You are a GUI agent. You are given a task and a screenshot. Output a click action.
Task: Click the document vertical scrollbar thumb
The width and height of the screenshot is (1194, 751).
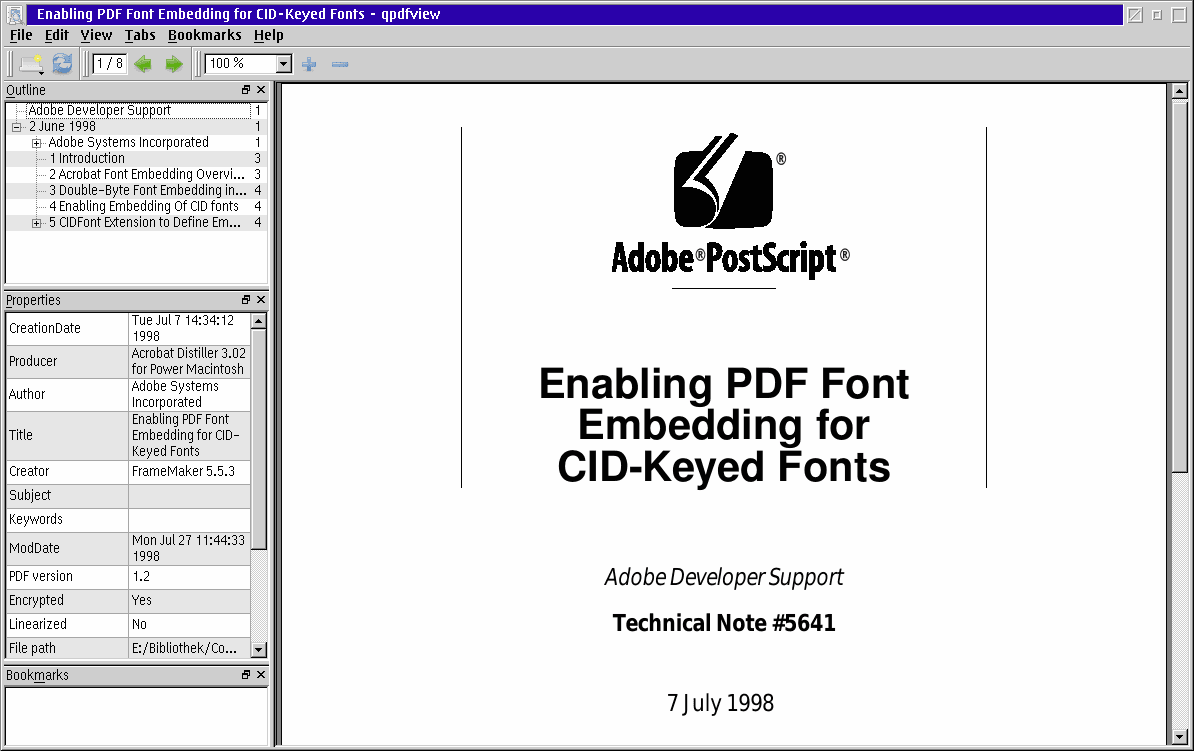pos(1180,286)
